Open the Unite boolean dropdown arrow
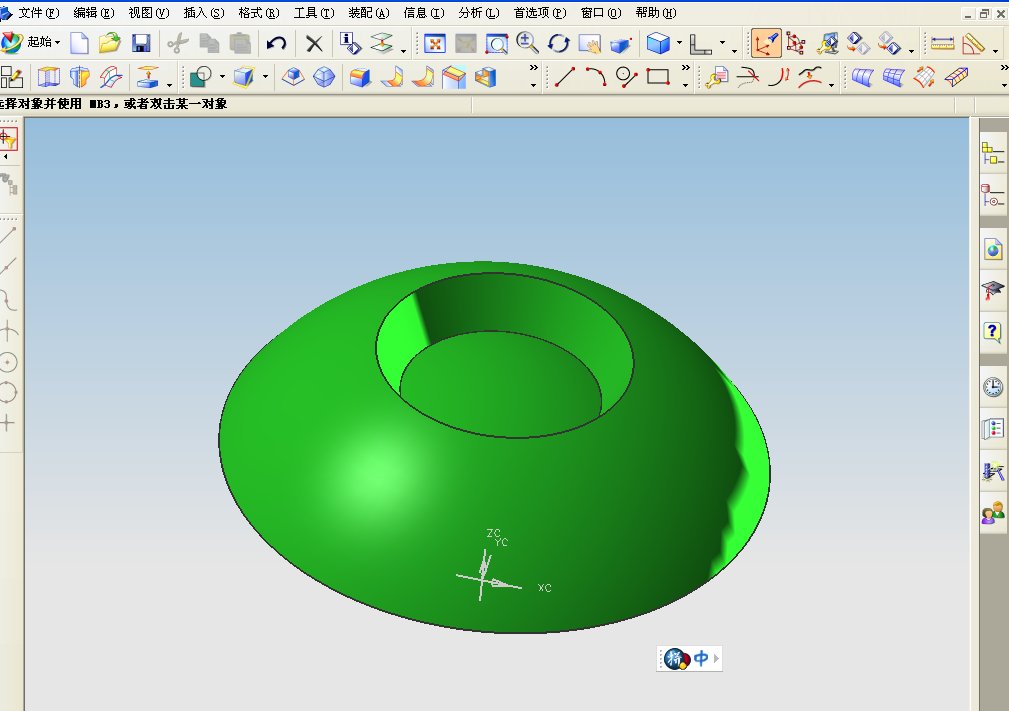The height and width of the screenshot is (711, 1009). [x=222, y=77]
